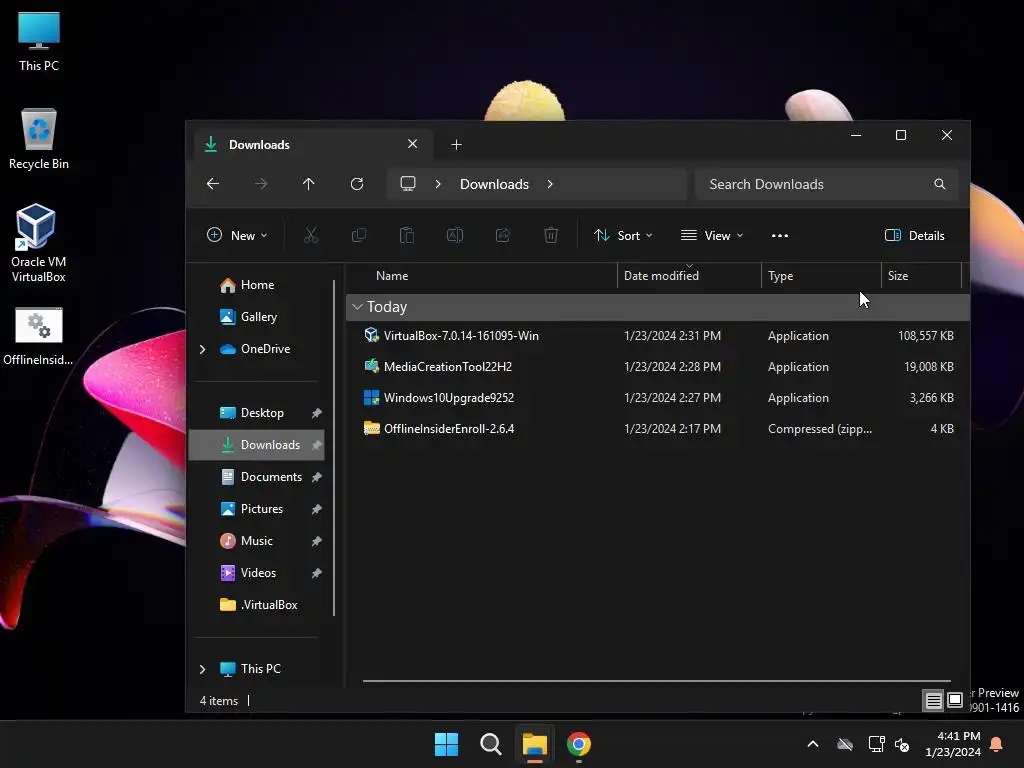Add a new tab

pyautogui.click(x=456, y=144)
